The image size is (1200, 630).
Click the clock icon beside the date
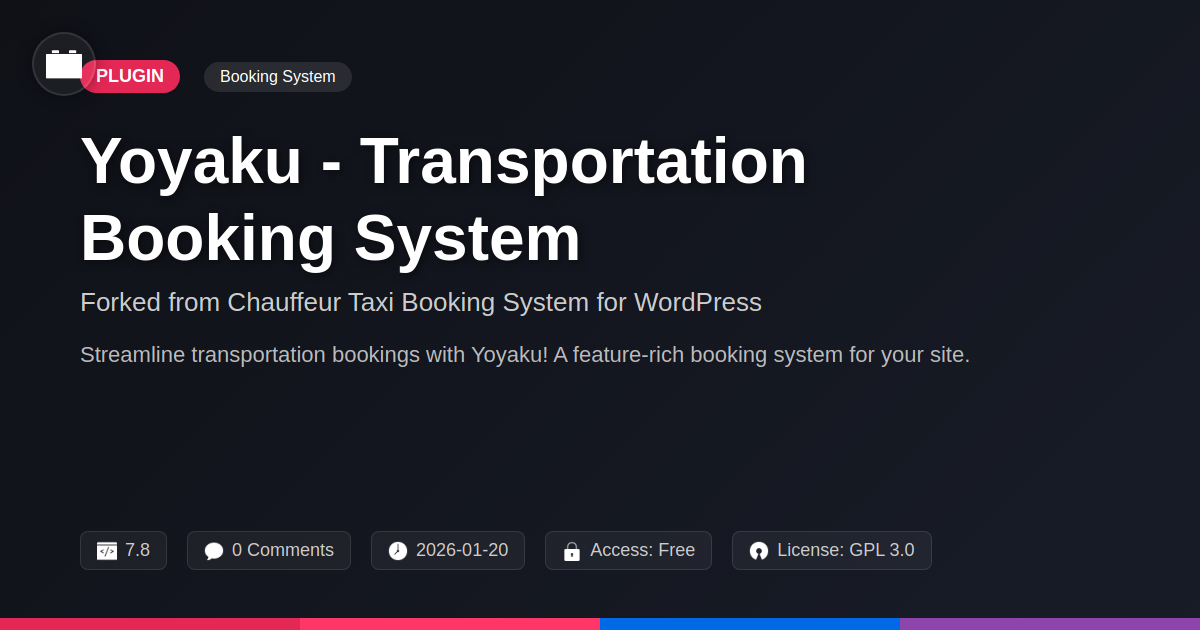(x=398, y=551)
